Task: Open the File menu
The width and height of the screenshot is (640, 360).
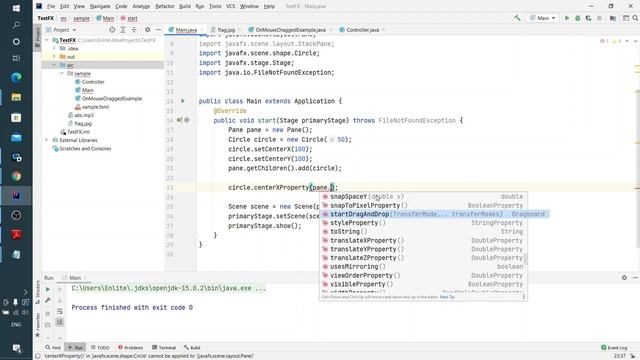Action: pyautogui.click(x=51, y=6)
